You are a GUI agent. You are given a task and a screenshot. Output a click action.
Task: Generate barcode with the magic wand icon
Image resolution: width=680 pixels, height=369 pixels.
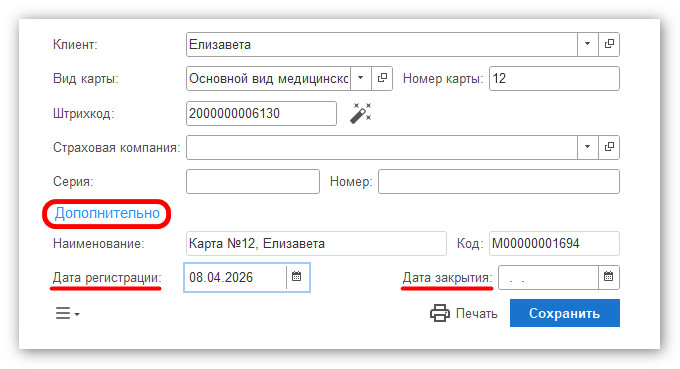361,113
